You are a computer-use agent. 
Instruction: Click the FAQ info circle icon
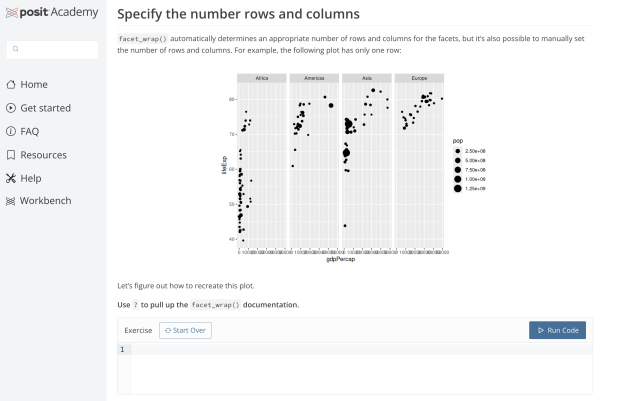pos(11,131)
